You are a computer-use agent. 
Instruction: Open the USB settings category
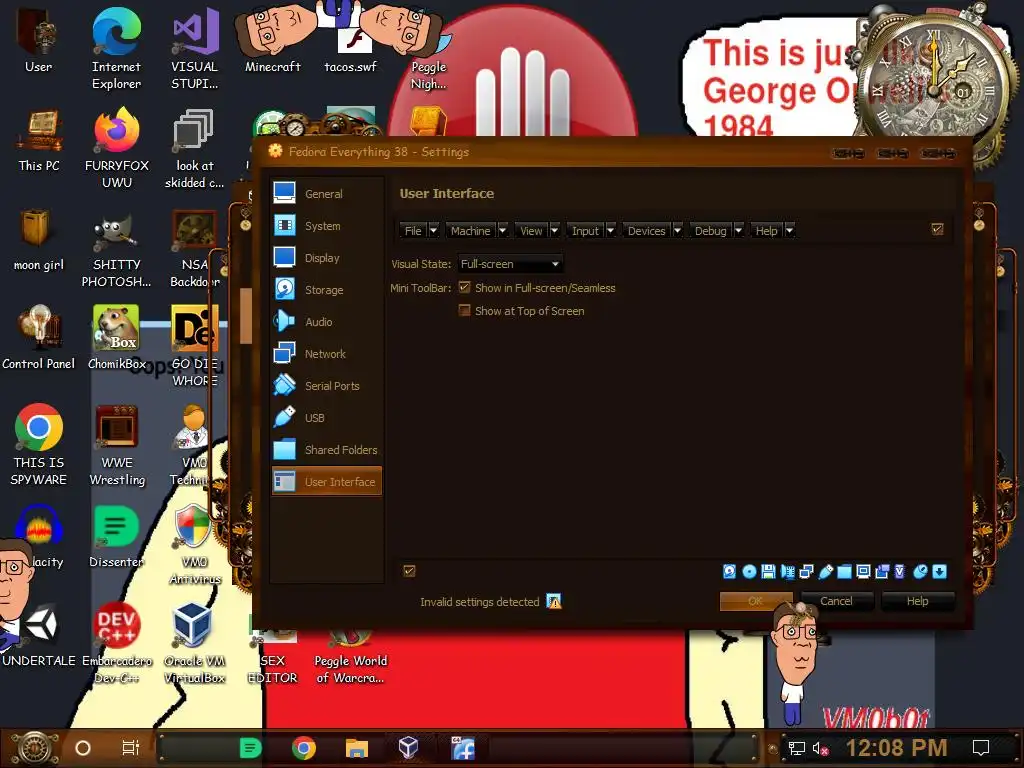tap(327, 418)
